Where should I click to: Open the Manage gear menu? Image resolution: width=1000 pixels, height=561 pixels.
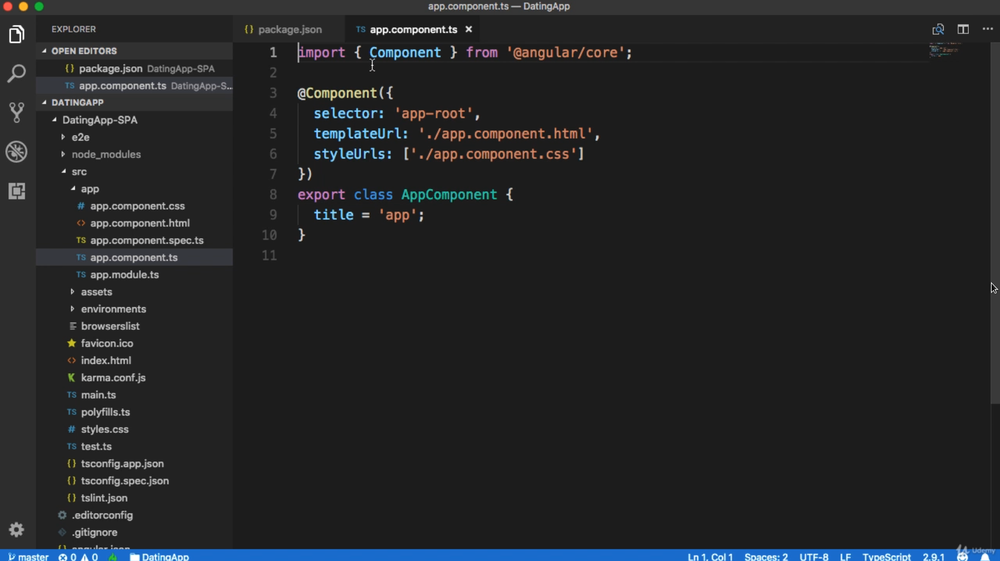pos(17,529)
